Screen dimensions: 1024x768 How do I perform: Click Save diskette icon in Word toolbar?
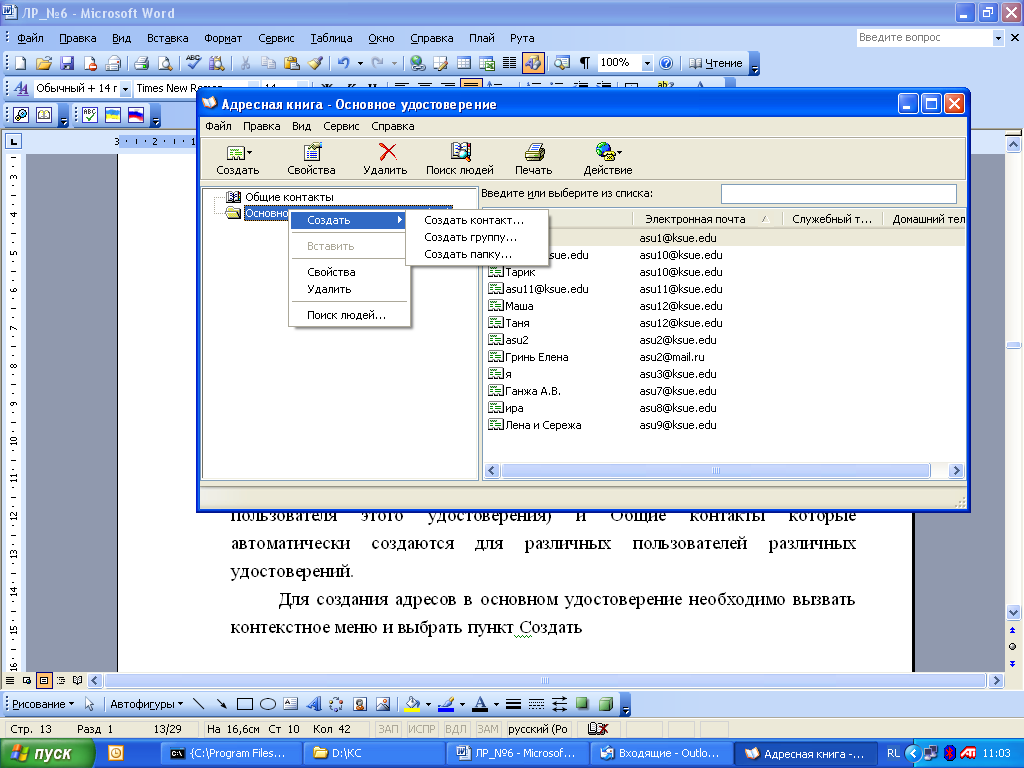click(67, 63)
